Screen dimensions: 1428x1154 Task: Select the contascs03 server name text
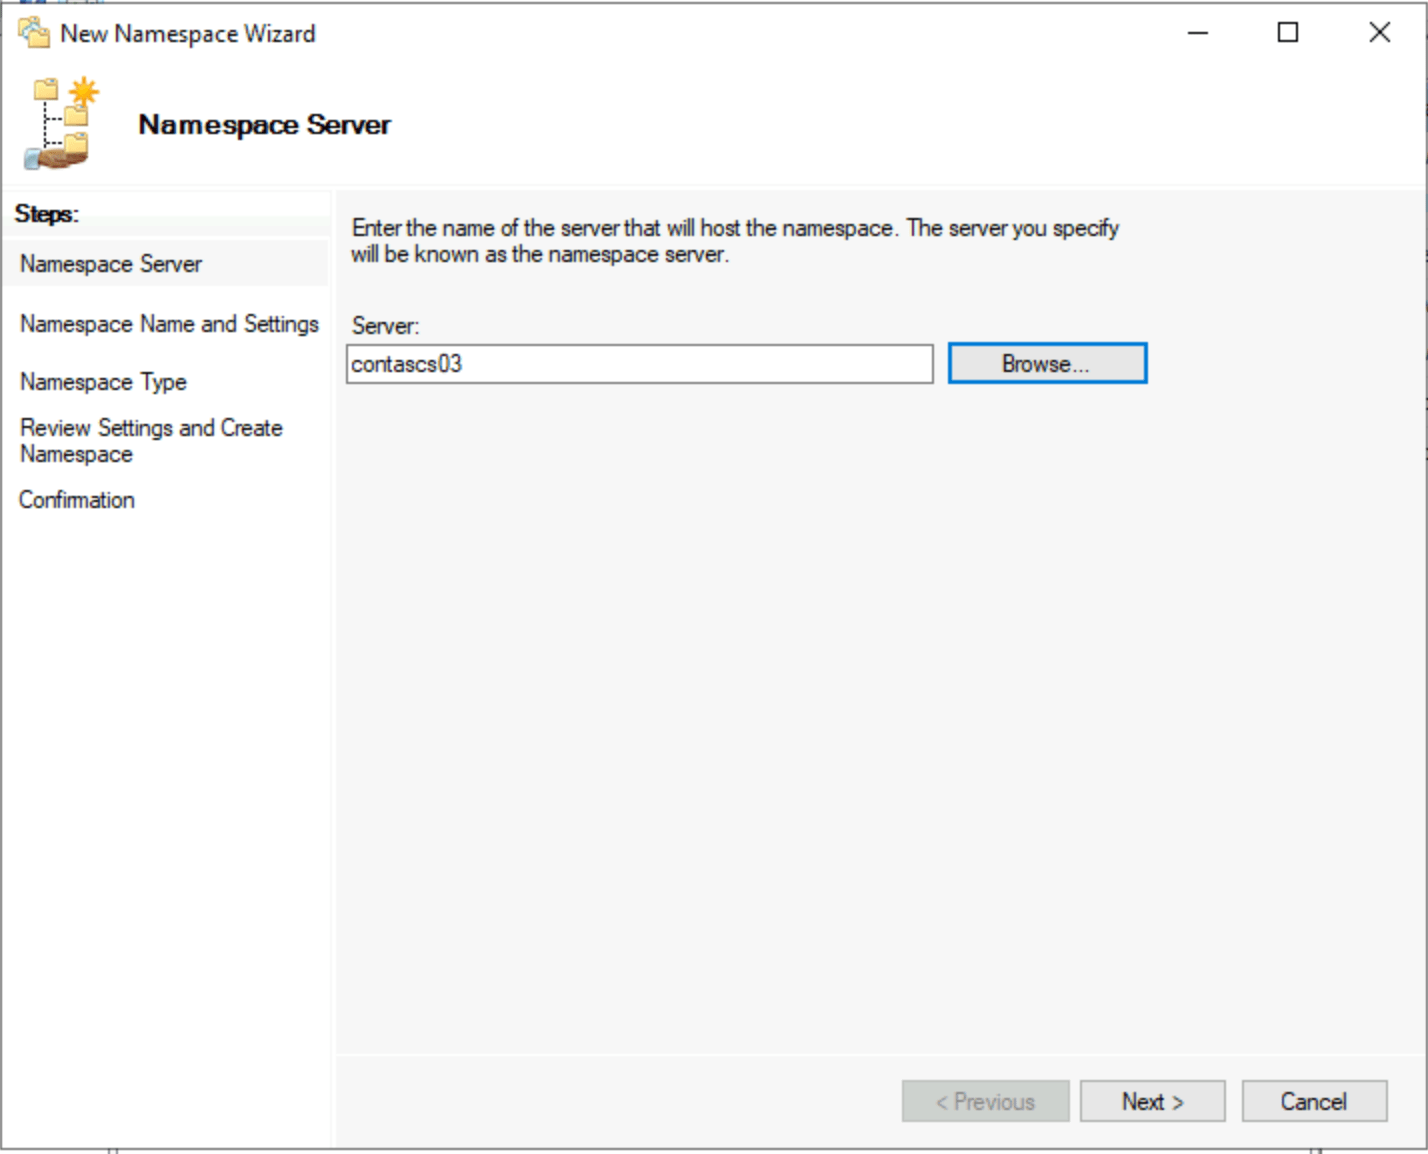point(406,363)
